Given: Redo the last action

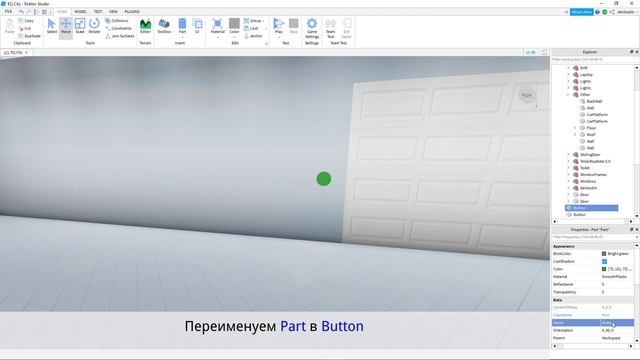Looking at the screenshot, I should (x=29, y=12).
